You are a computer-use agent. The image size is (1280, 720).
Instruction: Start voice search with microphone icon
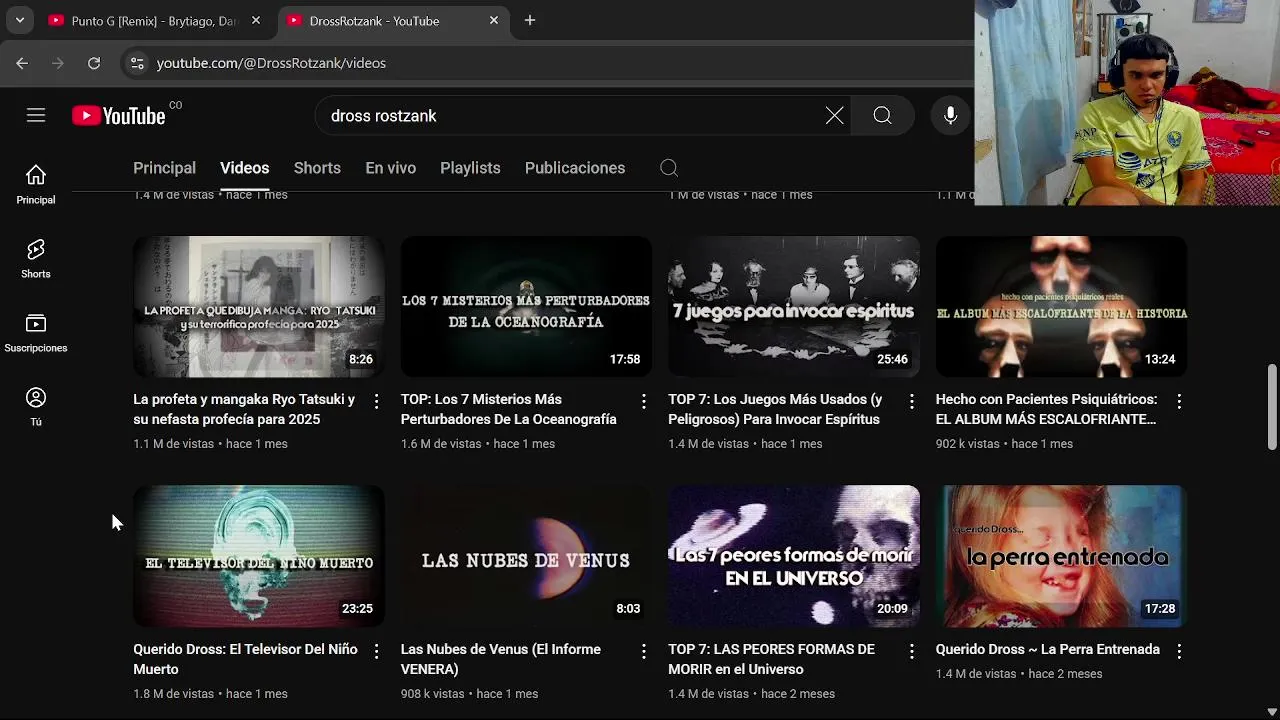951,116
